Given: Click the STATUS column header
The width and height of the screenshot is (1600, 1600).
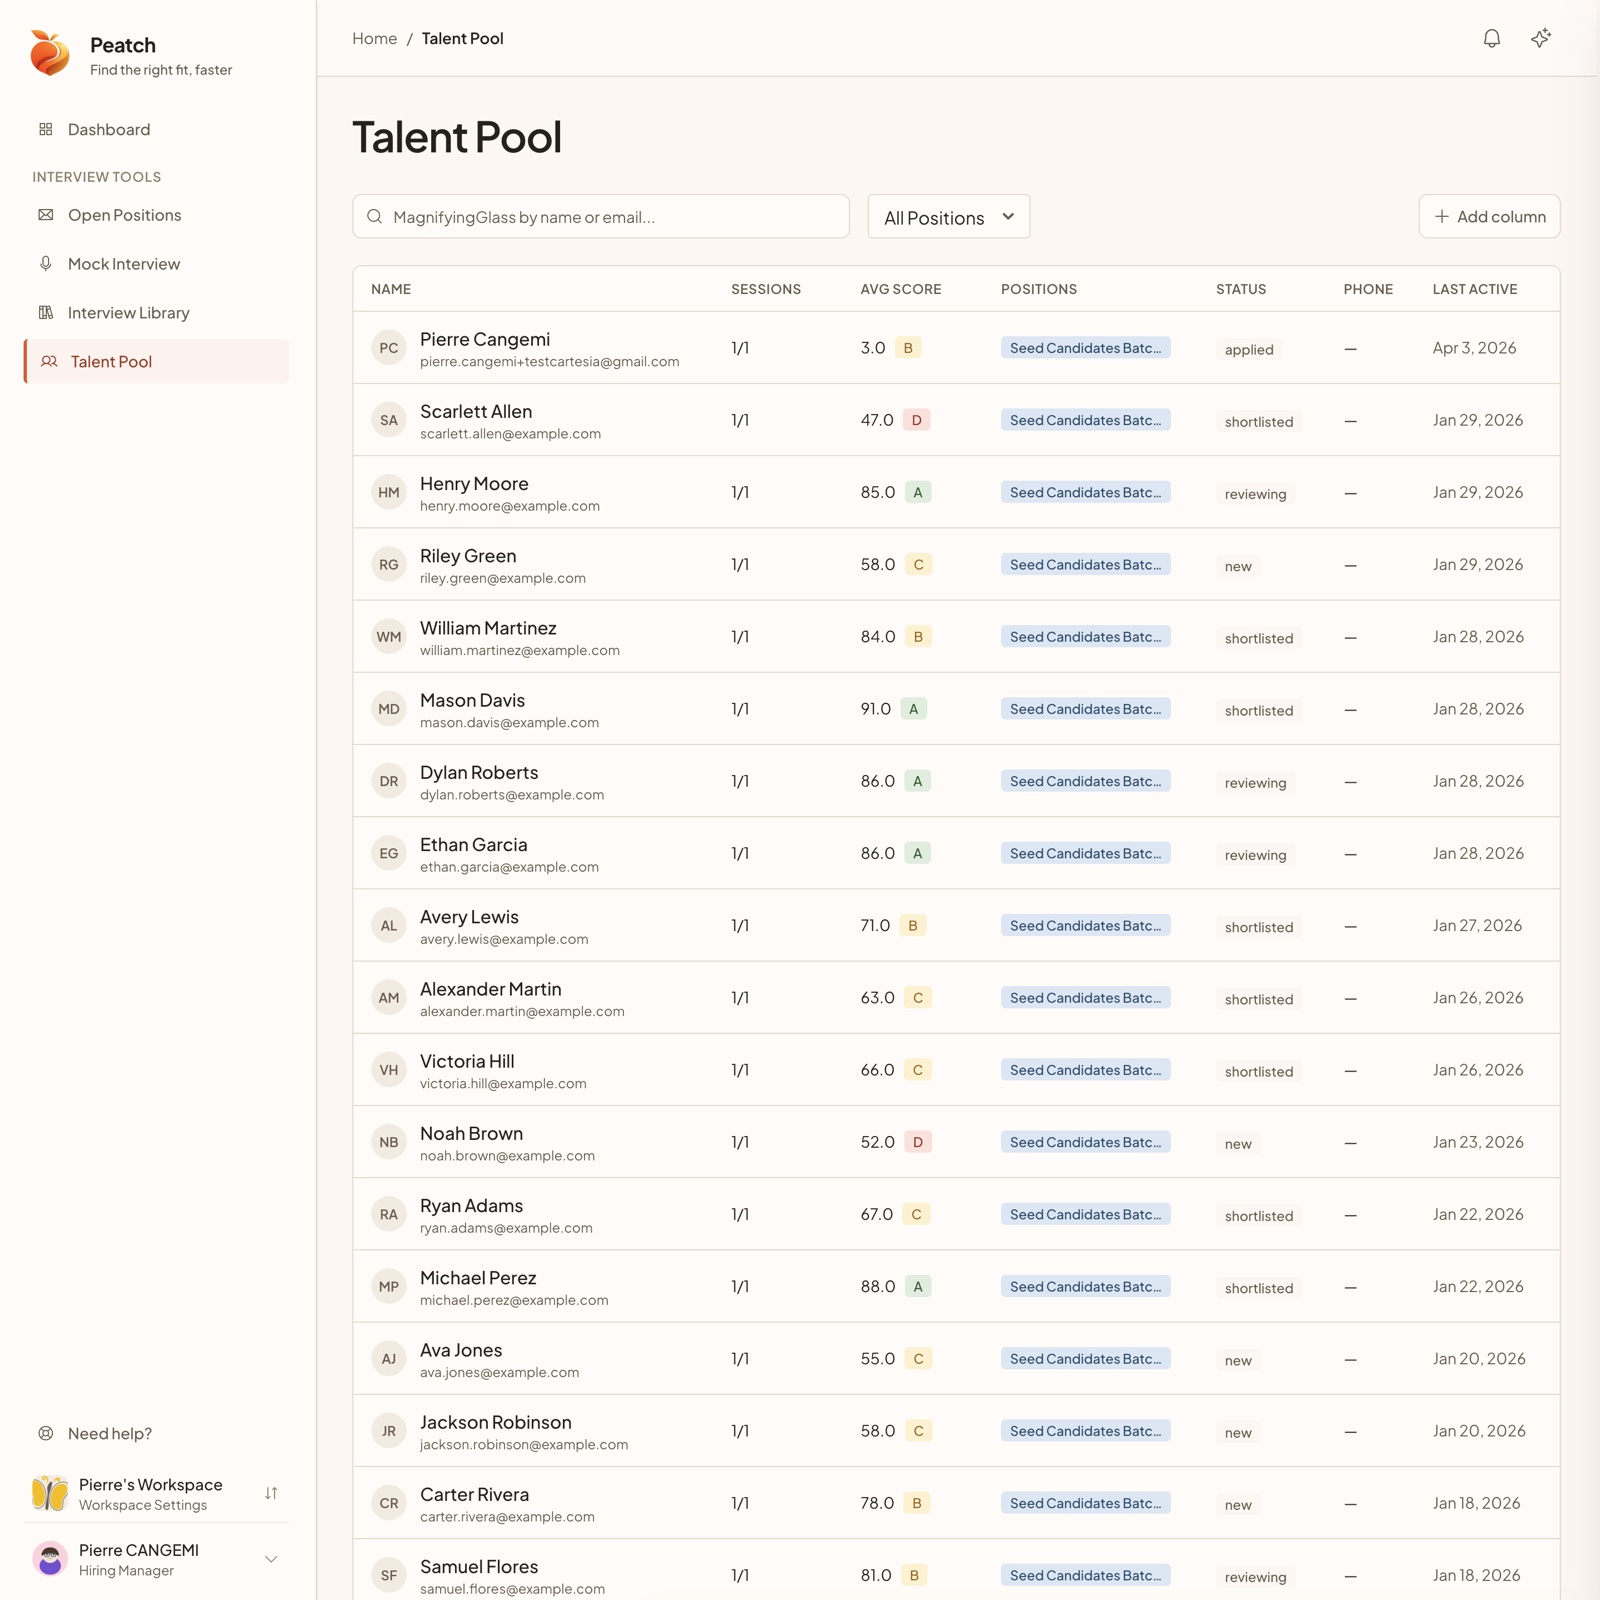Looking at the screenshot, I should [1241, 289].
